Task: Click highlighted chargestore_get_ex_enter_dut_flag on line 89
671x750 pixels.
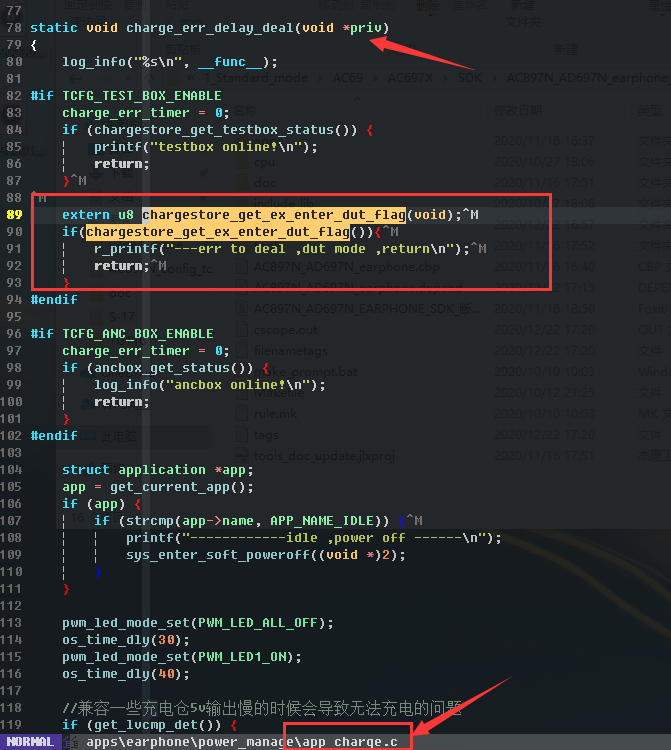Action: click(274, 215)
